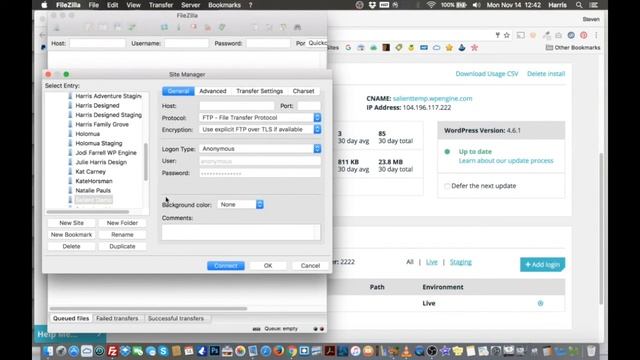Open the Chrome three-dot menu
This screenshot has height=360, width=640.
[596, 35]
